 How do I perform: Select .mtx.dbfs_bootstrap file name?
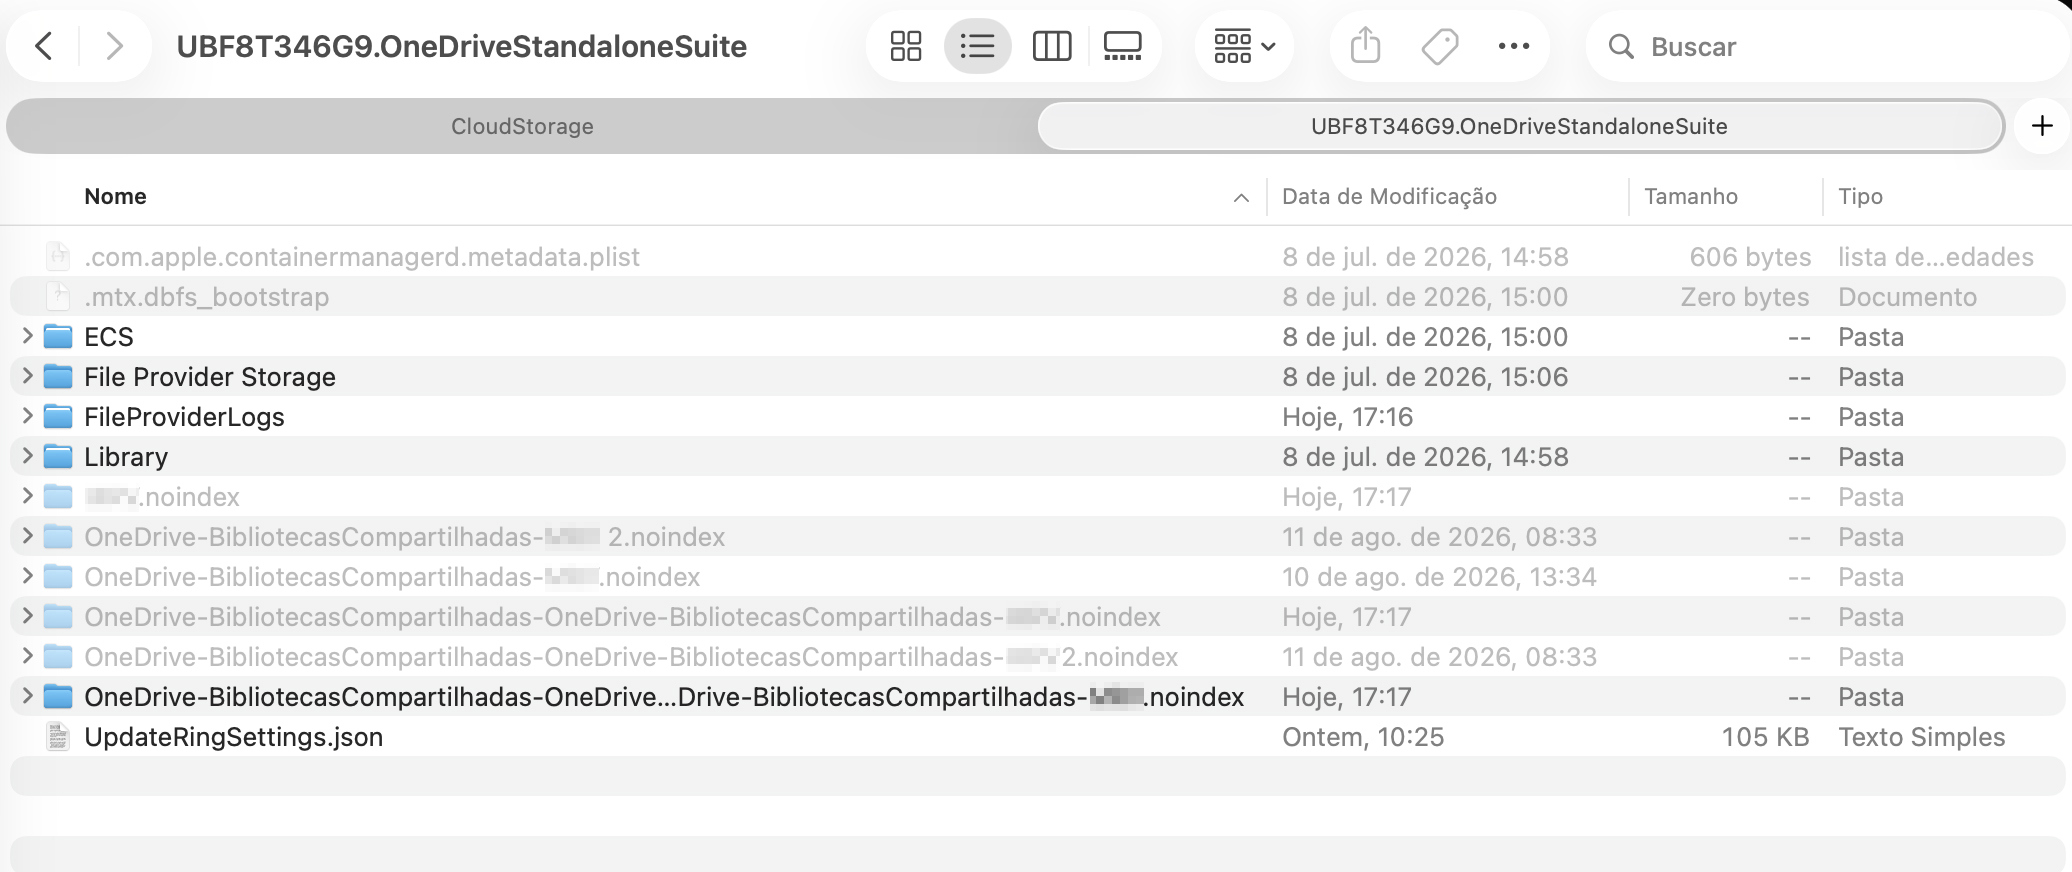point(206,297)
